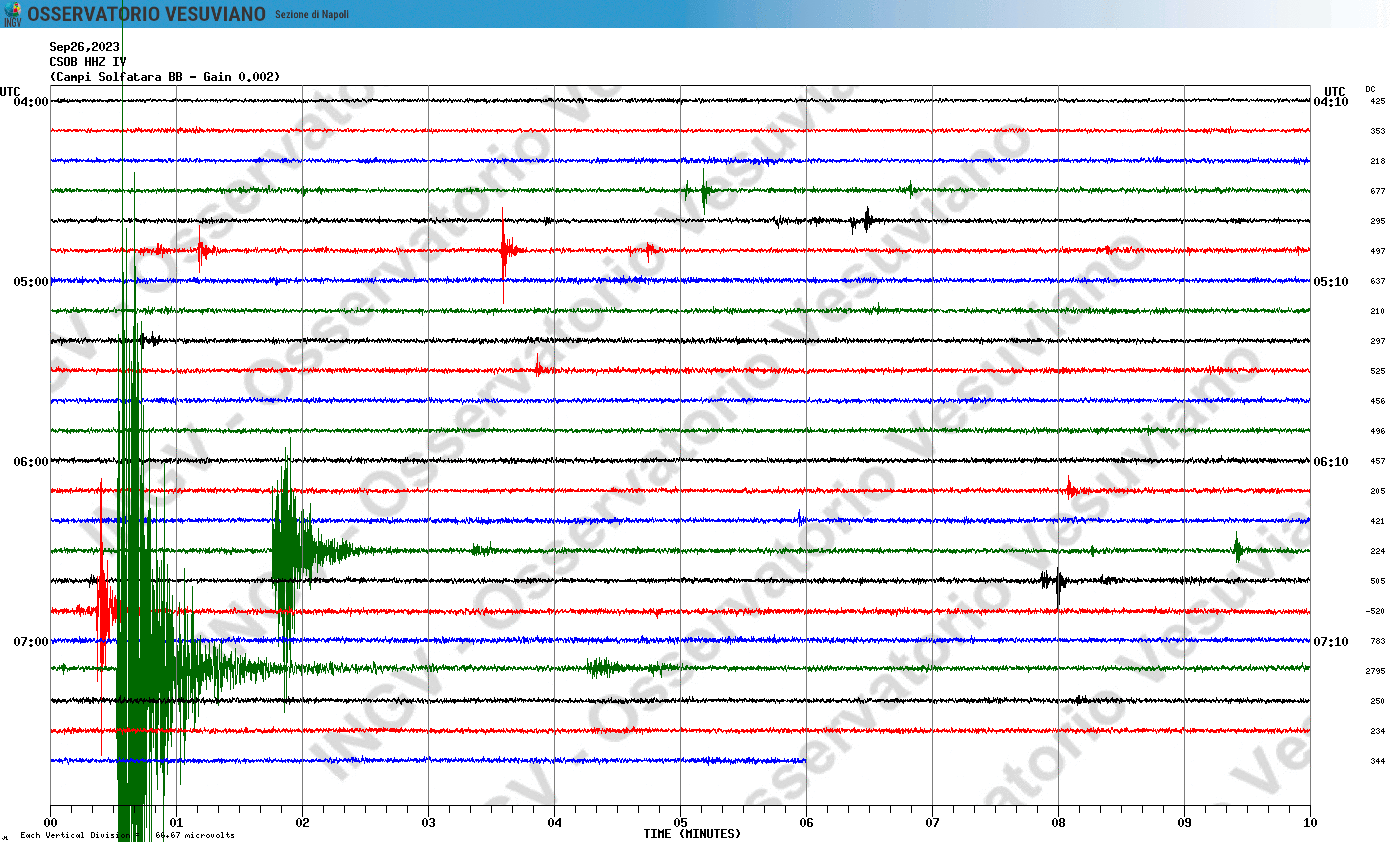Viewport: 1390px width, 849px height.
Task: Click DC value 2795
Action: (1376, 672)
